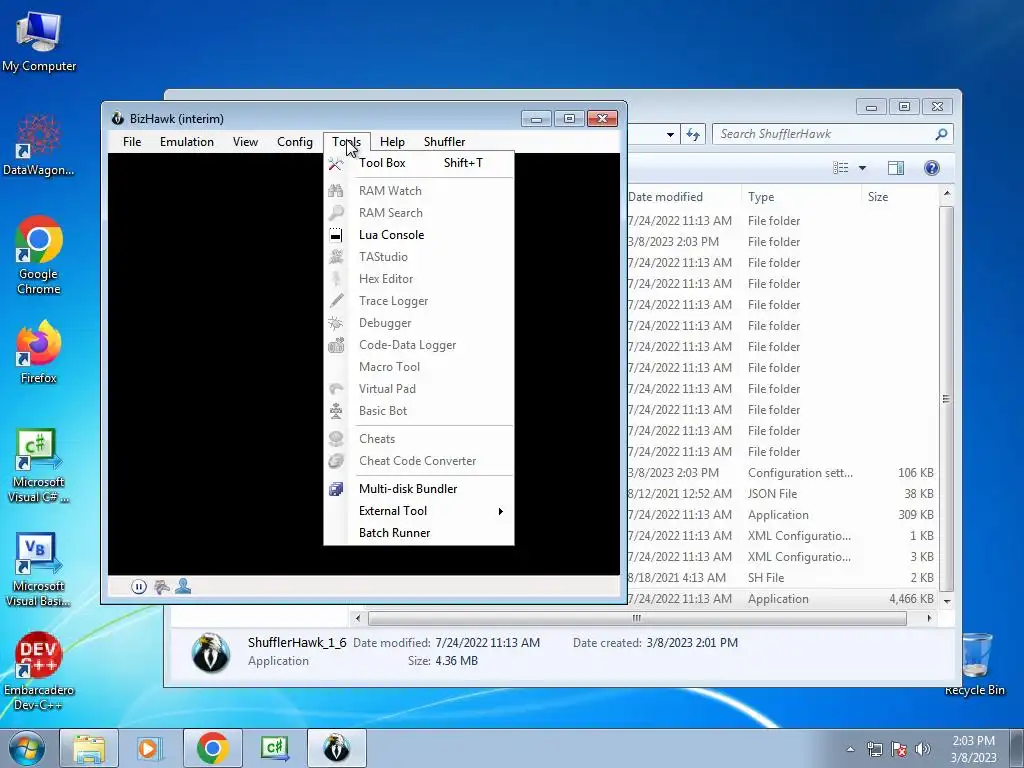Viewport: 1024px width, 768px height.
Task: Expand External Tool submenu
Action: [419, 511]
